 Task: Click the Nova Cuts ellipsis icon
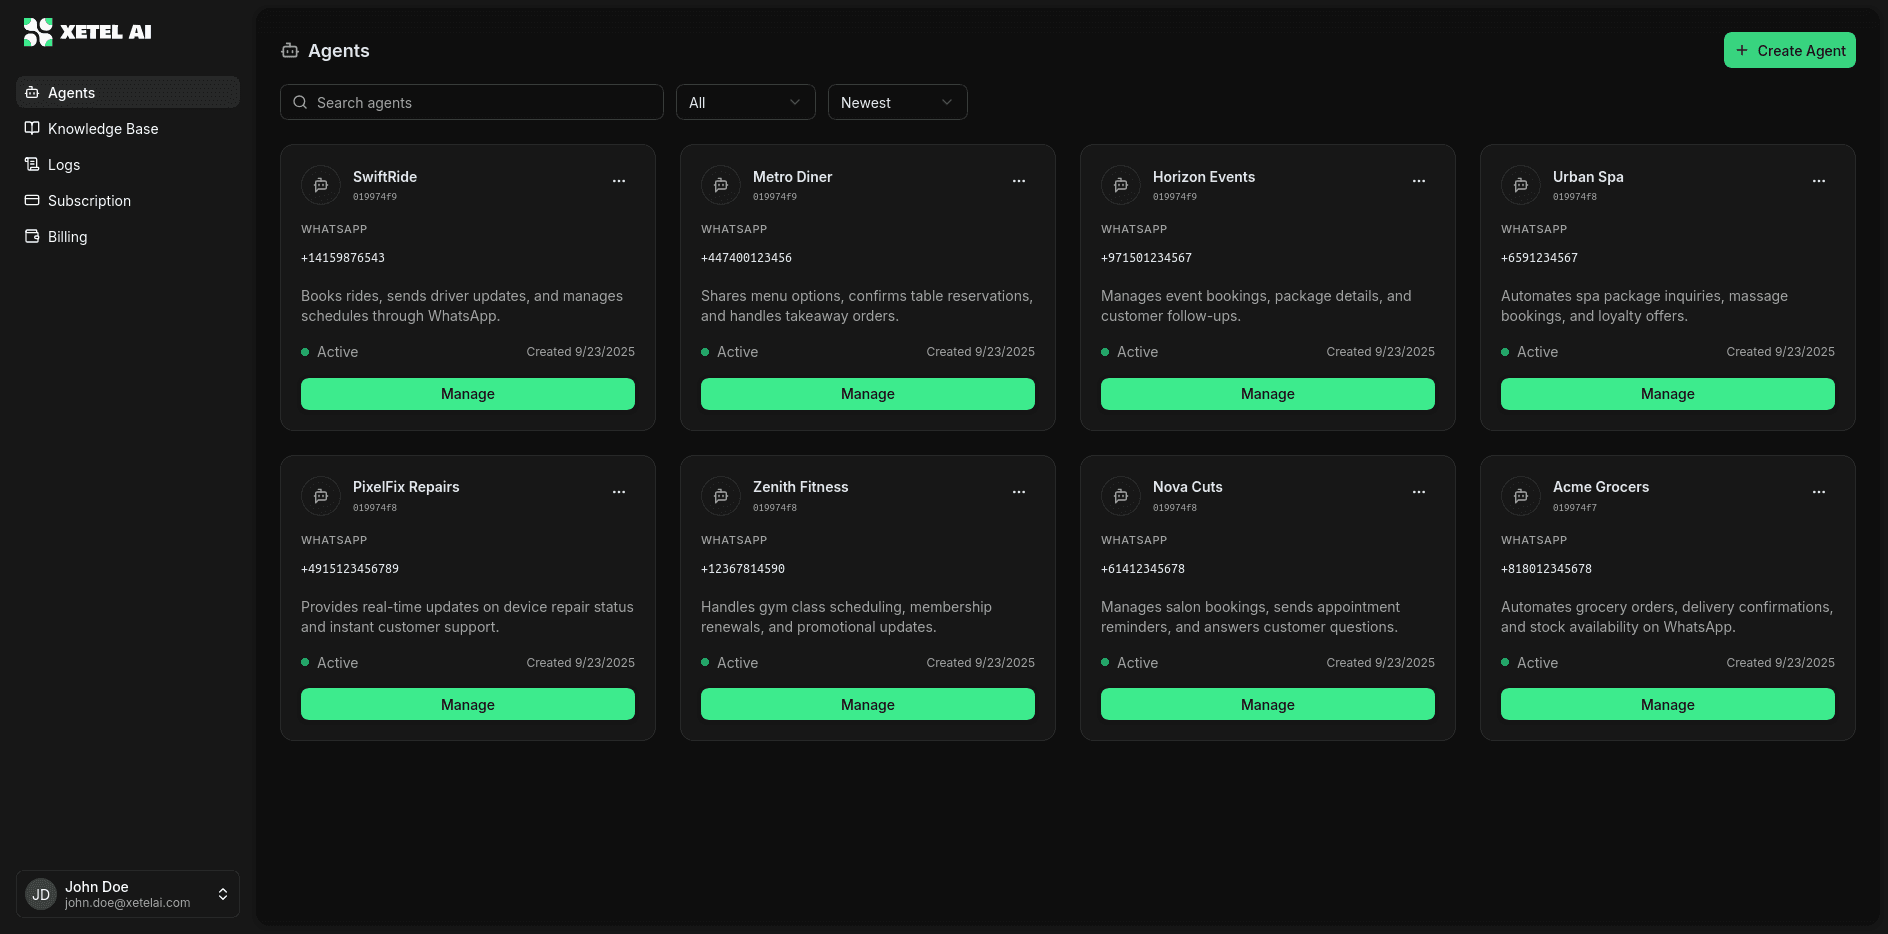[1419, 492]
